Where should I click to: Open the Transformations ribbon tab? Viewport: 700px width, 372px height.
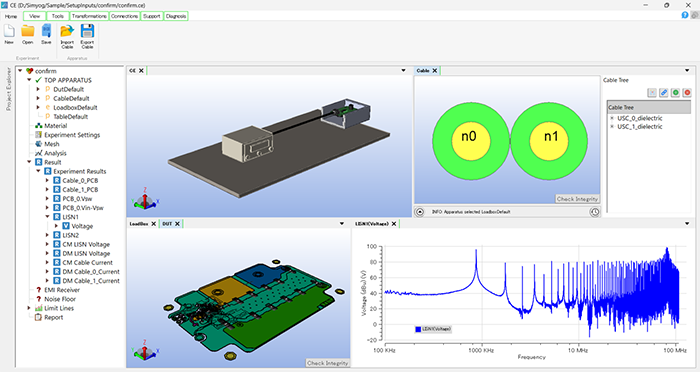click(89, 16)
